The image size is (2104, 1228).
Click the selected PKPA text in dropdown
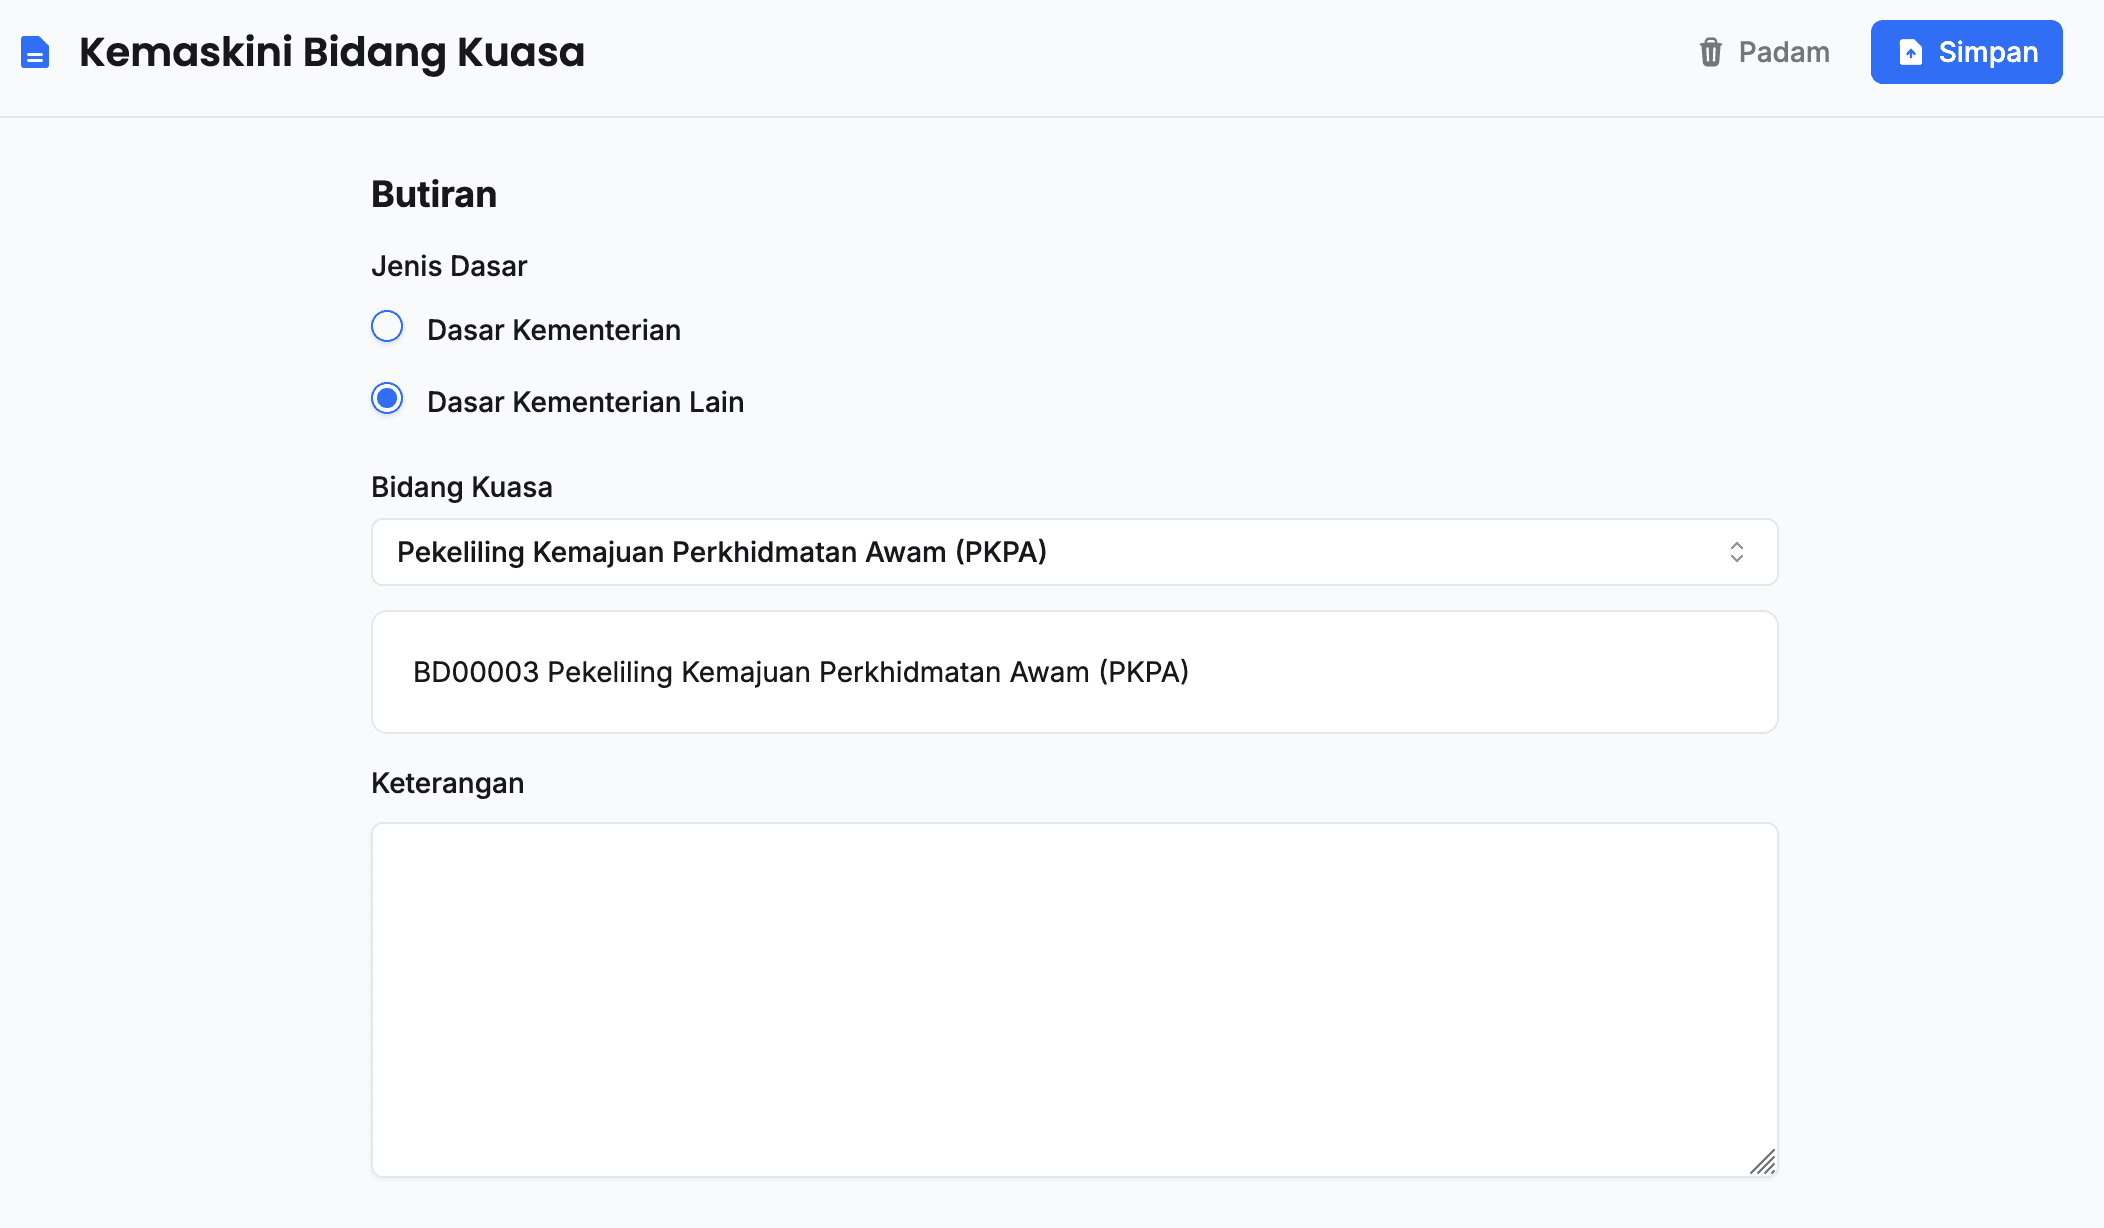click(721, 552)
